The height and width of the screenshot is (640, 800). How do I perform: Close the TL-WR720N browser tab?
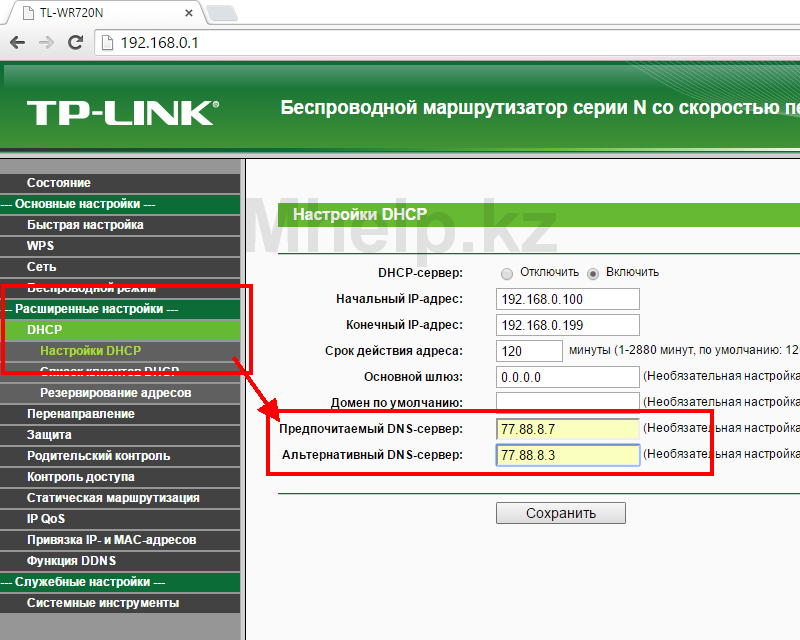pyautogui.click(x=189, y=13)
